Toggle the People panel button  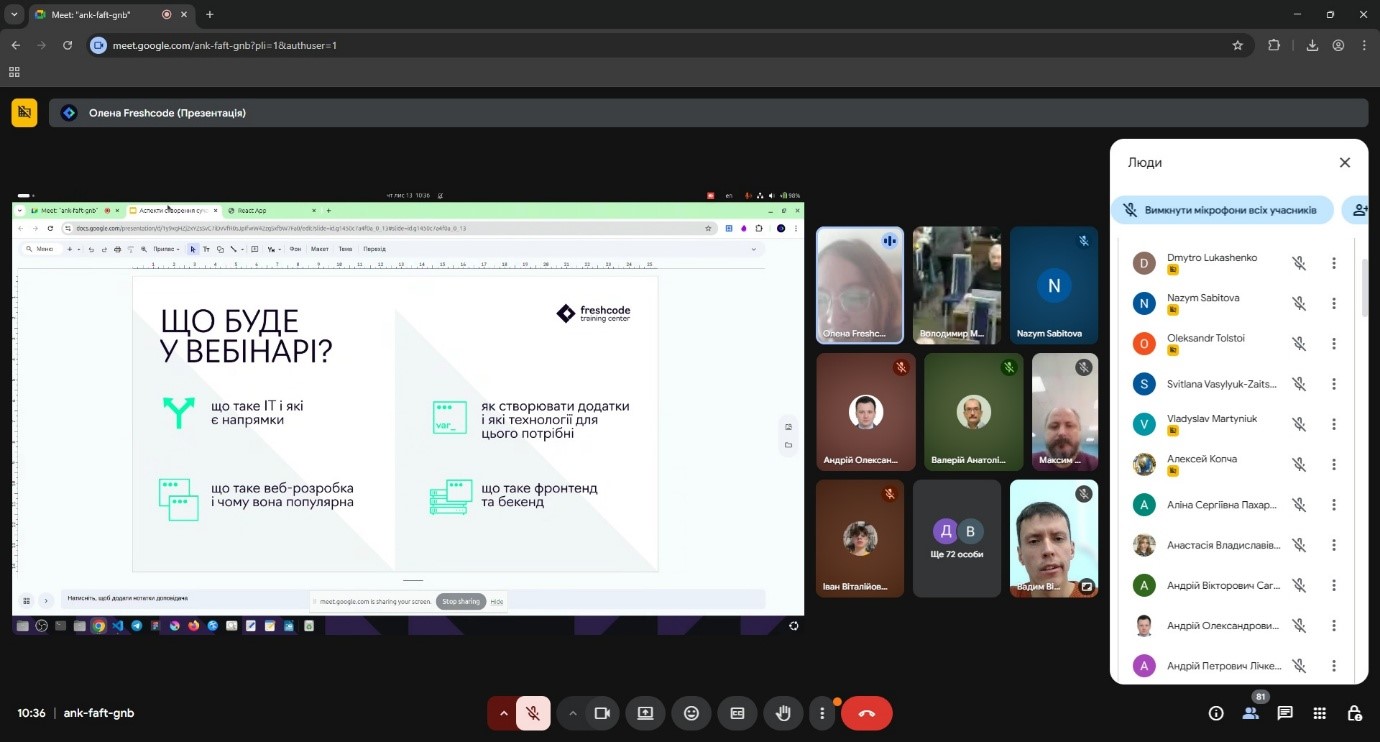click(x=1250, y=713)
